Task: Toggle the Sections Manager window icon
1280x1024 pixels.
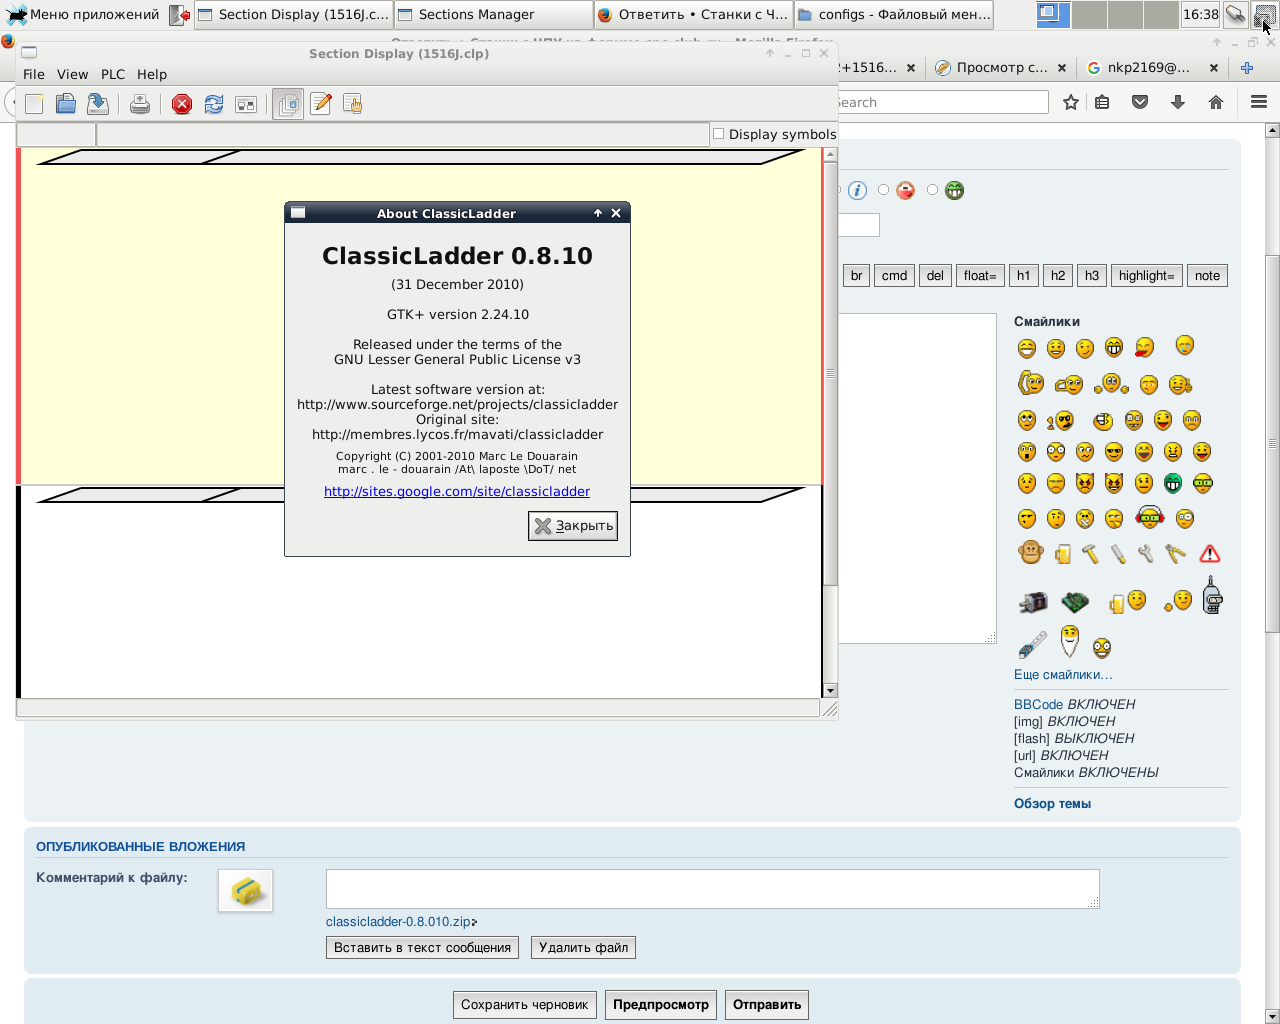Action: pyautogui.click(x=288, y=104)
